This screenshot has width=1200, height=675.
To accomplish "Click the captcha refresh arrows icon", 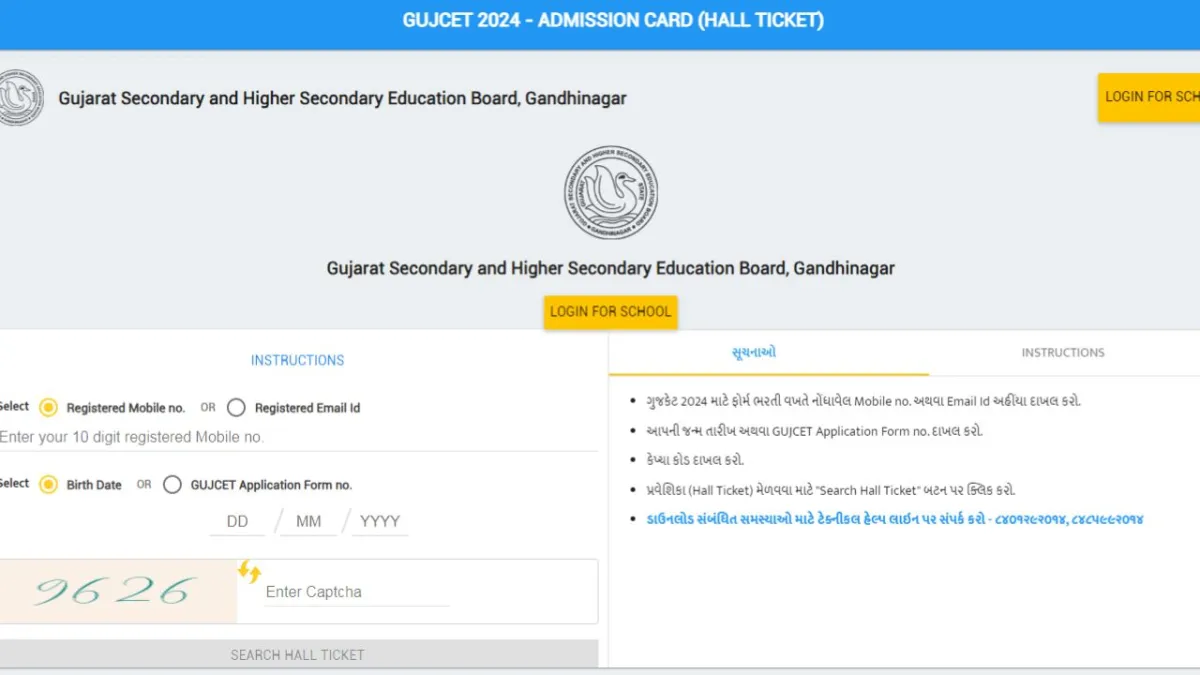I will [x=249, y=572].
